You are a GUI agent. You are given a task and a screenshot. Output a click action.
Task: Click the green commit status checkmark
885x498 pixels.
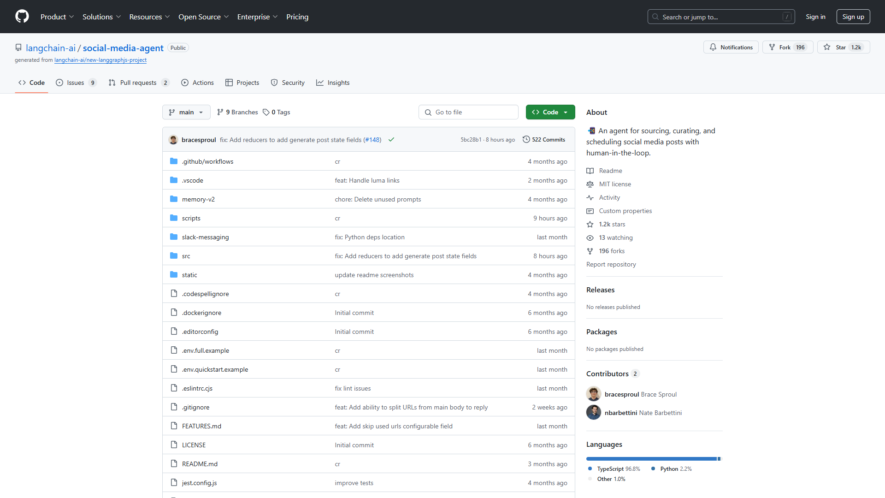click(391, 139)
